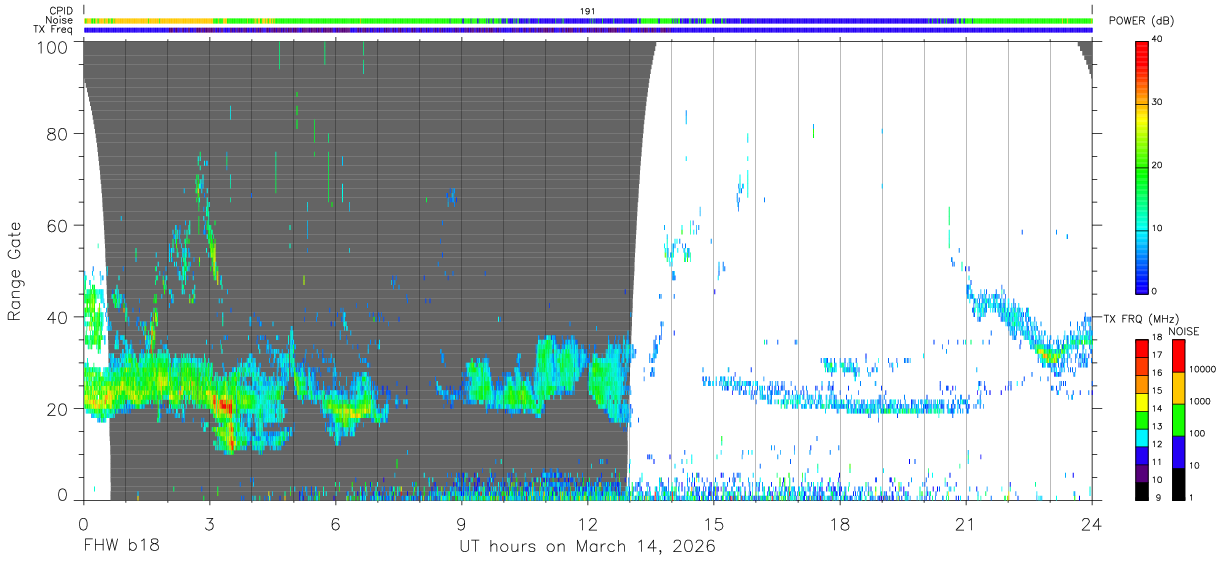Click the 40 range gate tick label
The height and width of the screenshot is (567, 1228).
click(x=58, y=317)
